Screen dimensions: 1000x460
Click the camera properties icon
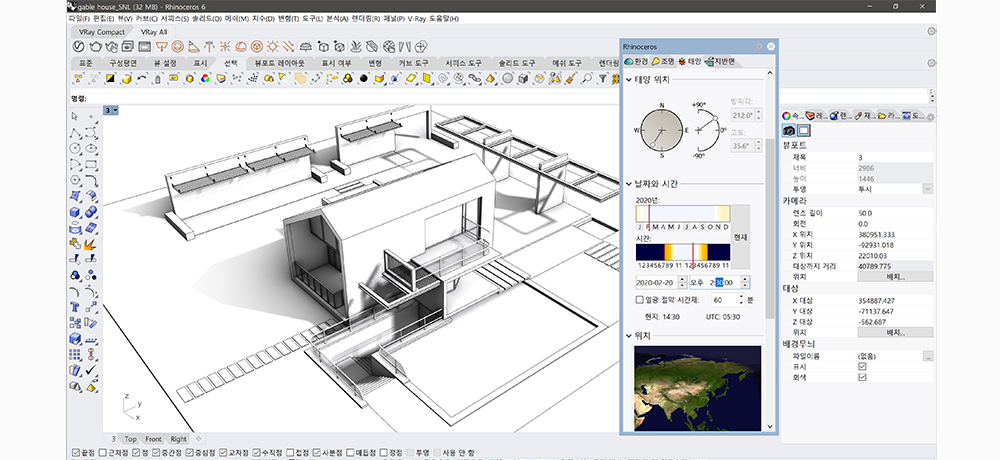point(789,130)
